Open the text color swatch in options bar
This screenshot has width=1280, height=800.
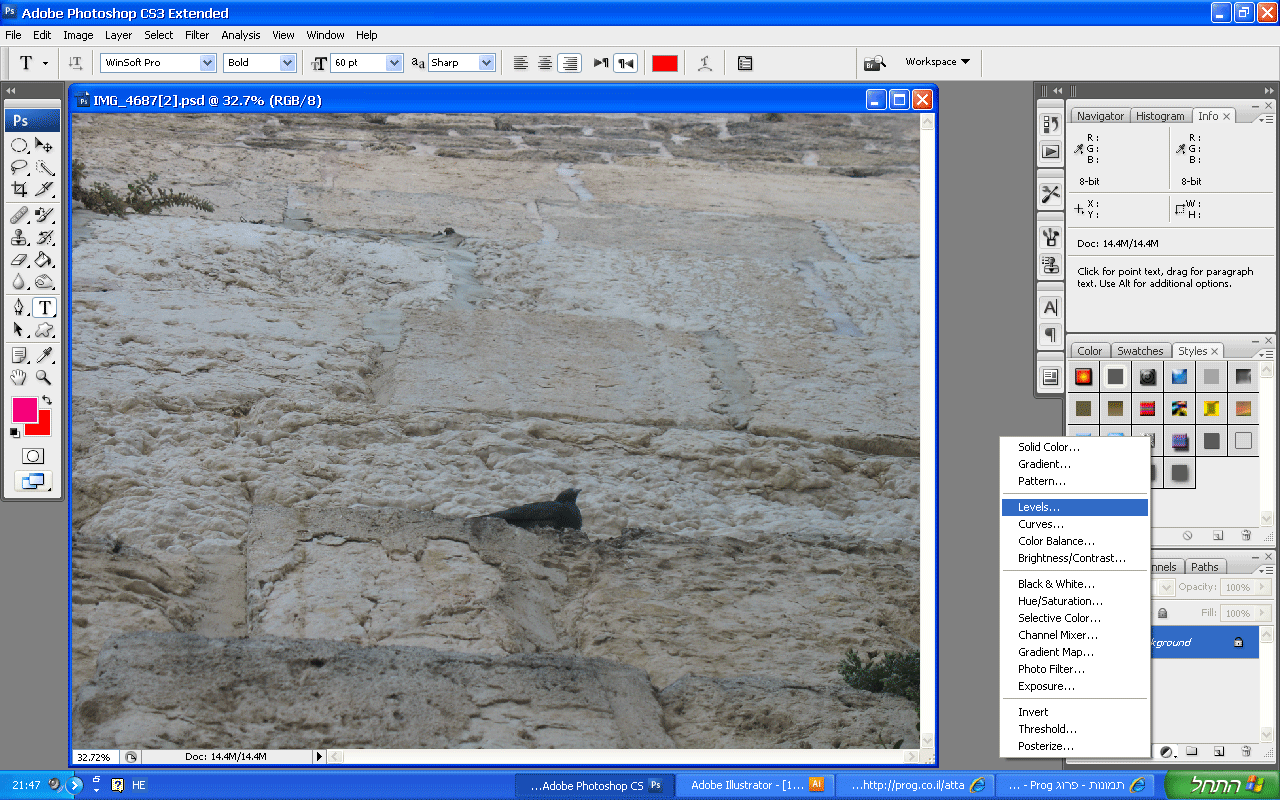pos(664,63)
